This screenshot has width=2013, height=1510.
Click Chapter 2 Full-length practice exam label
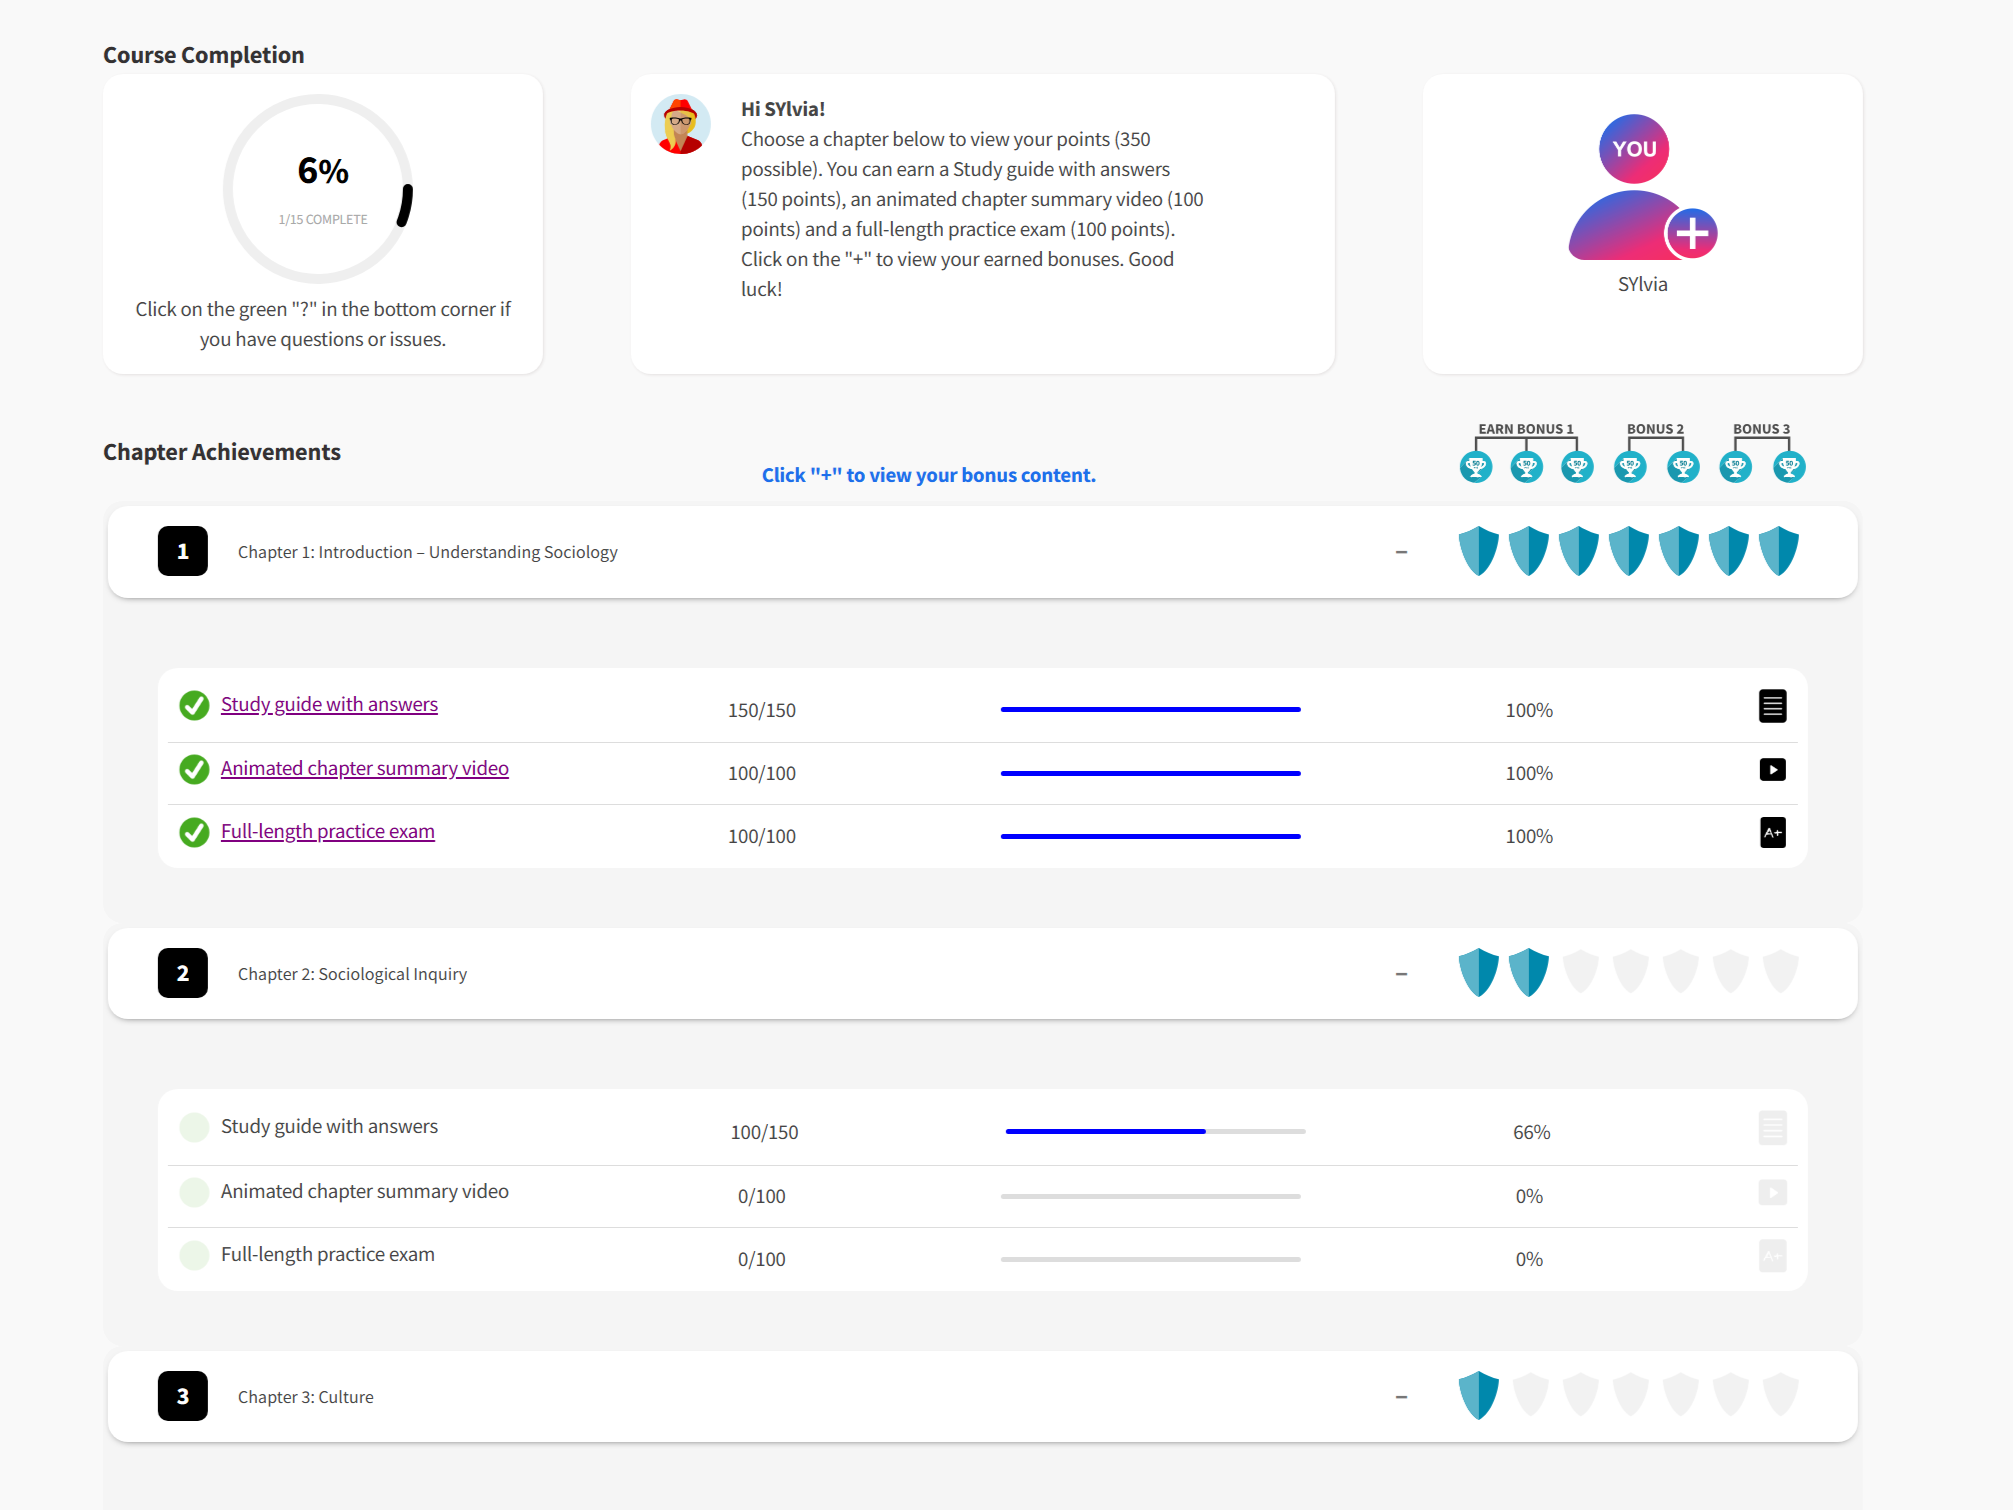[x=328, y=1254]
